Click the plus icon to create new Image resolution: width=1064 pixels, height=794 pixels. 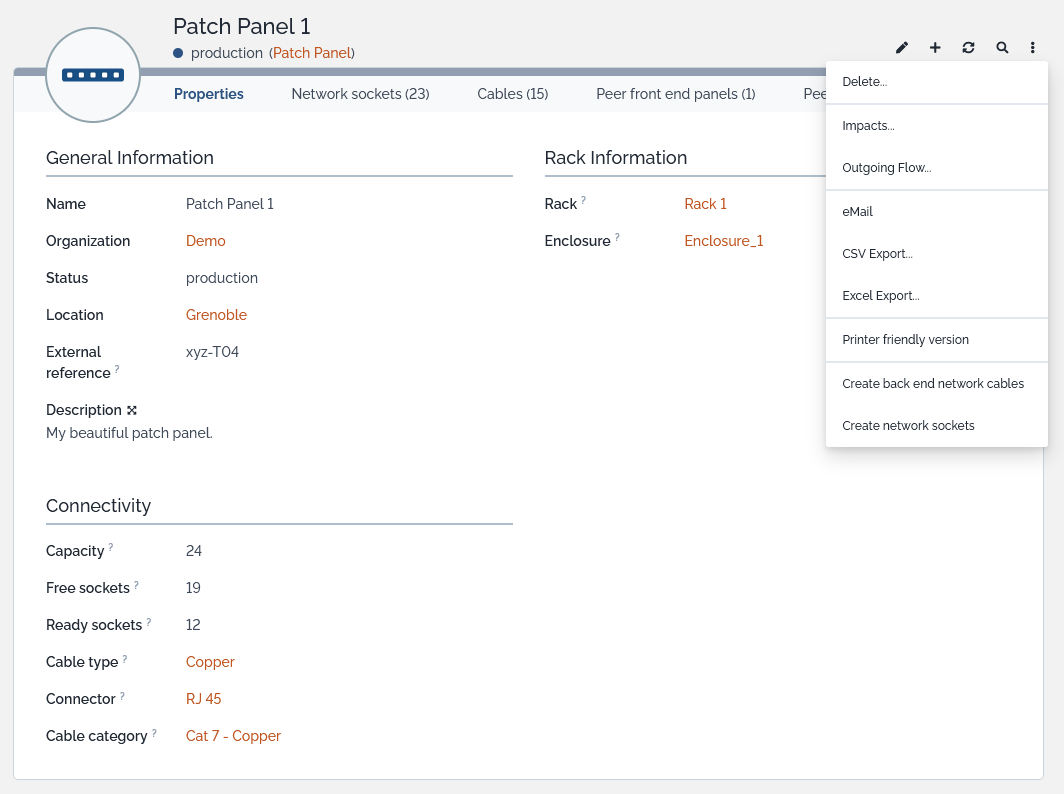[x=935, y=48]
